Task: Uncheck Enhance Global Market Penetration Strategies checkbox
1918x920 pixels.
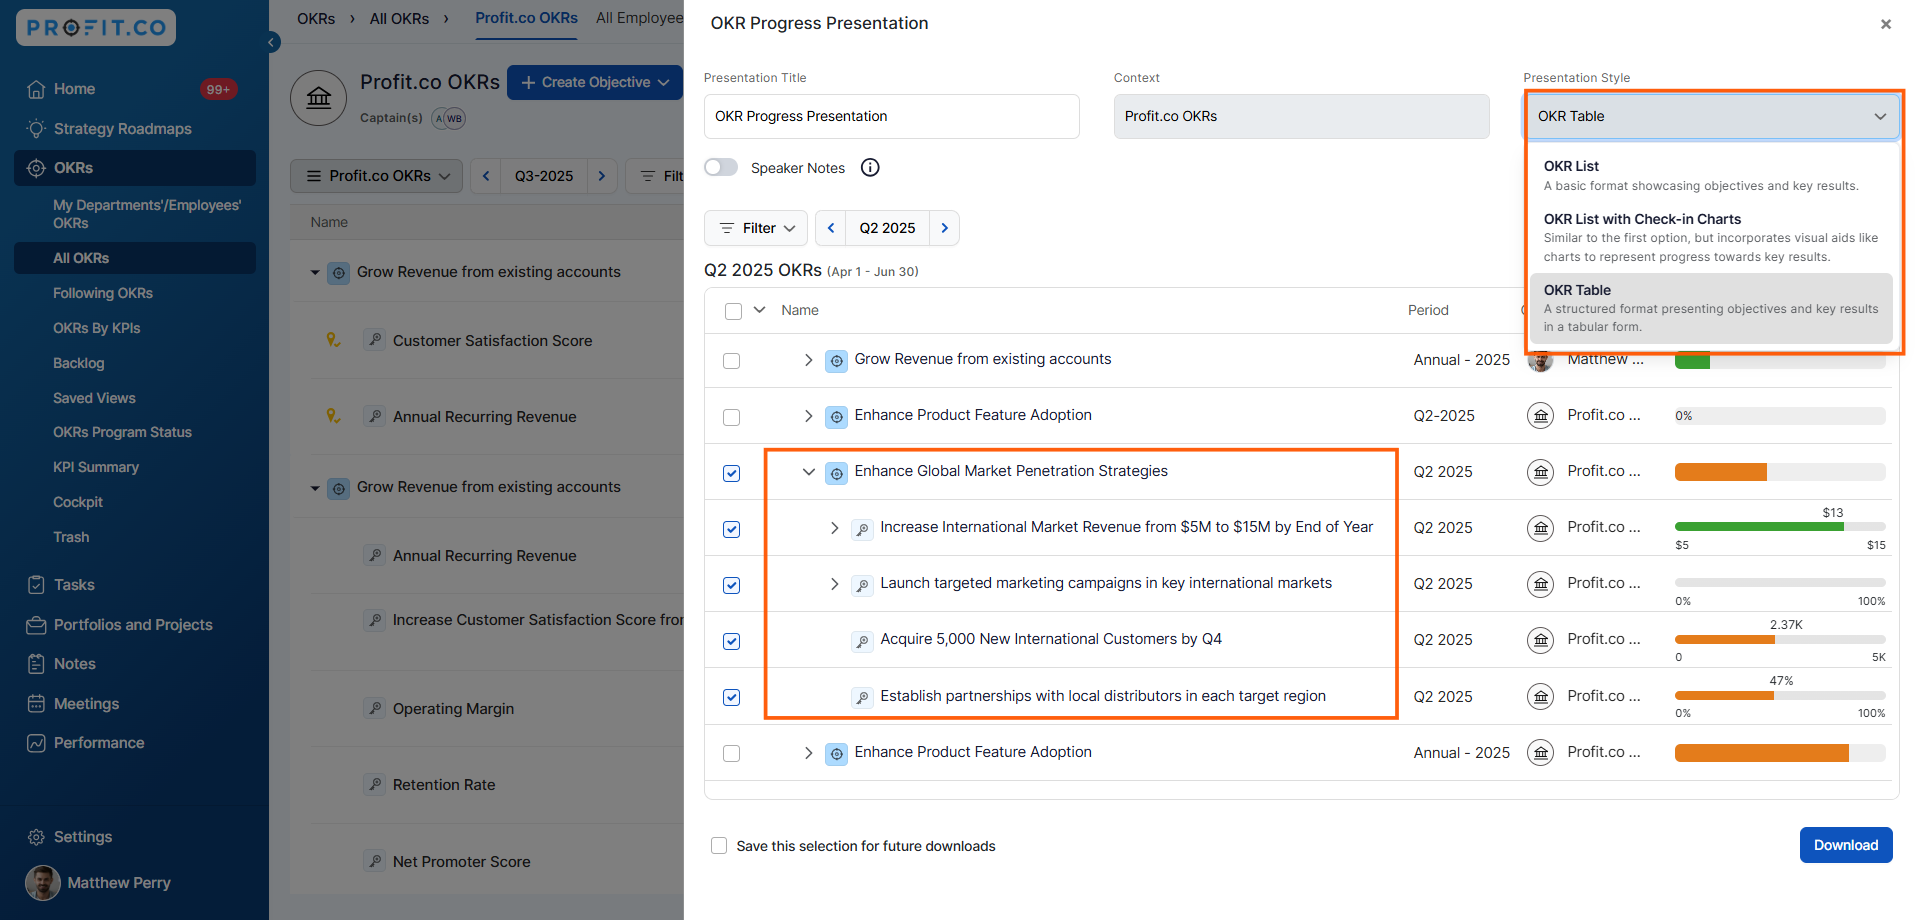Action: (x=732, y=473)
